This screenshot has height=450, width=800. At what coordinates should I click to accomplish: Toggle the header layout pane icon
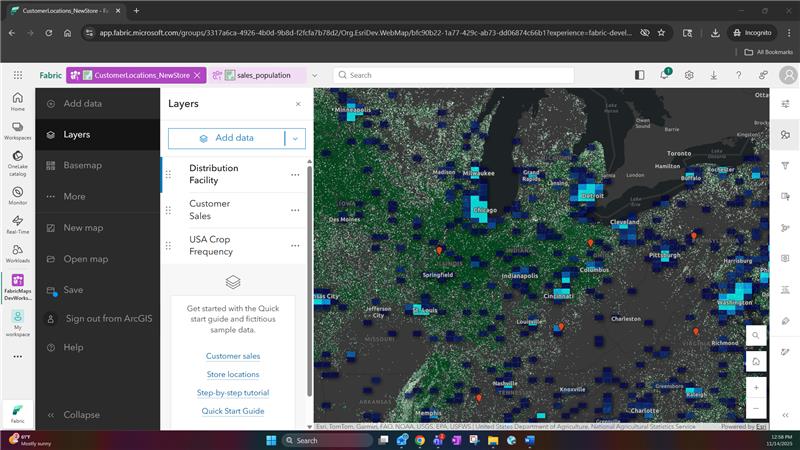point(639,75)
